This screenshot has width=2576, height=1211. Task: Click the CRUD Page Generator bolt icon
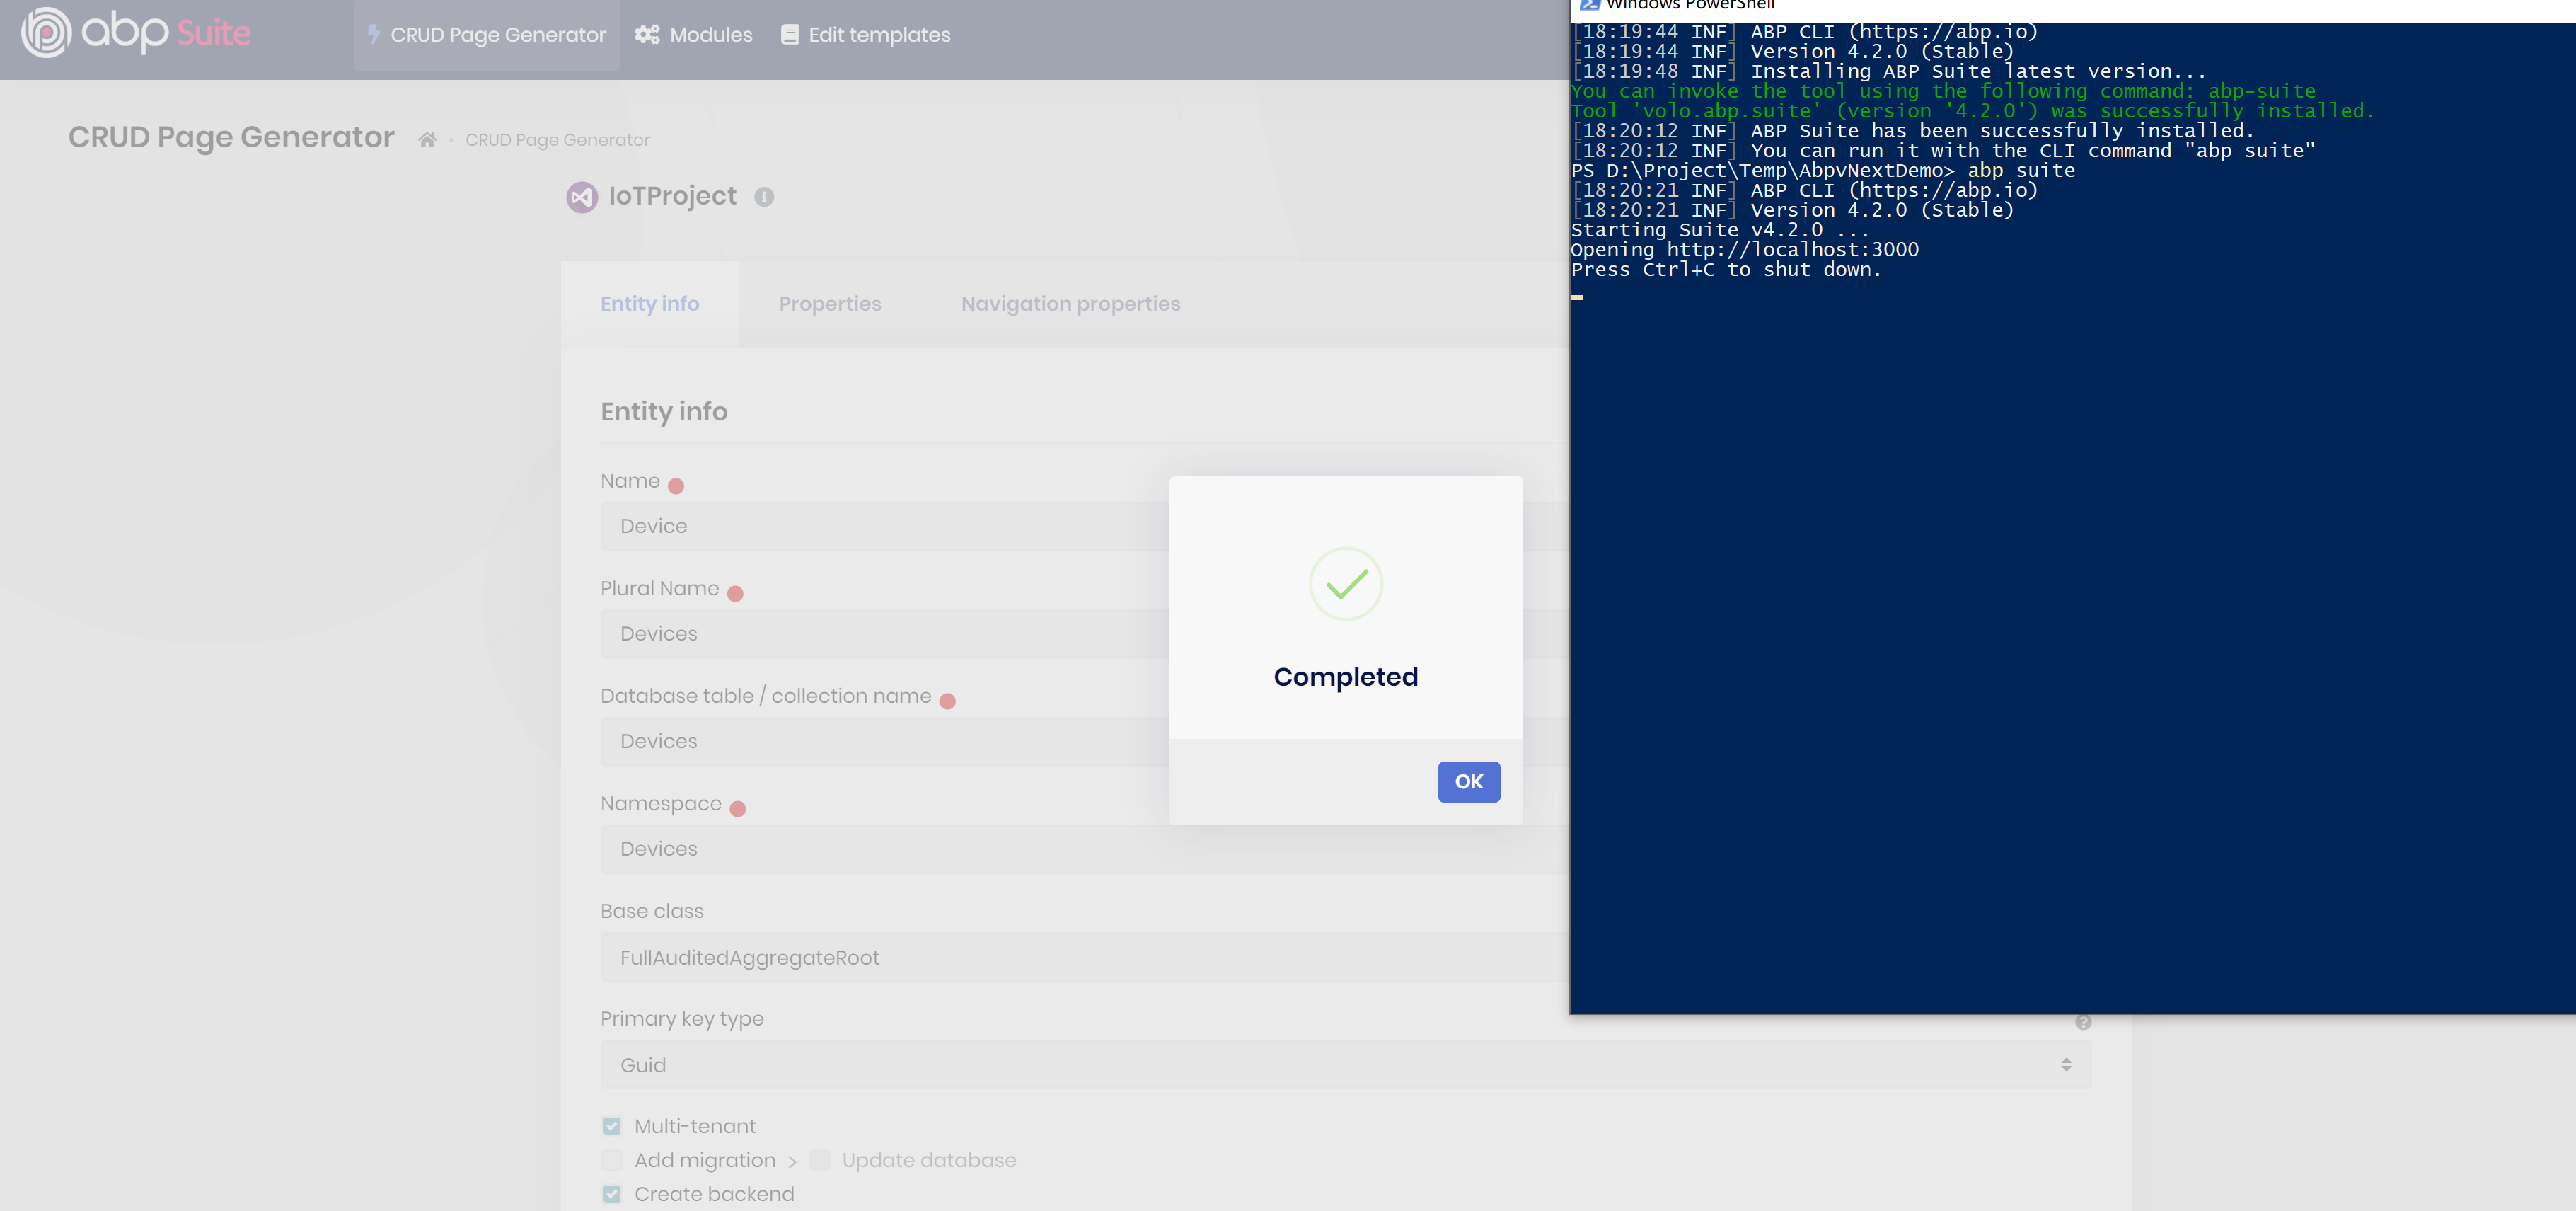coord(373,35)
